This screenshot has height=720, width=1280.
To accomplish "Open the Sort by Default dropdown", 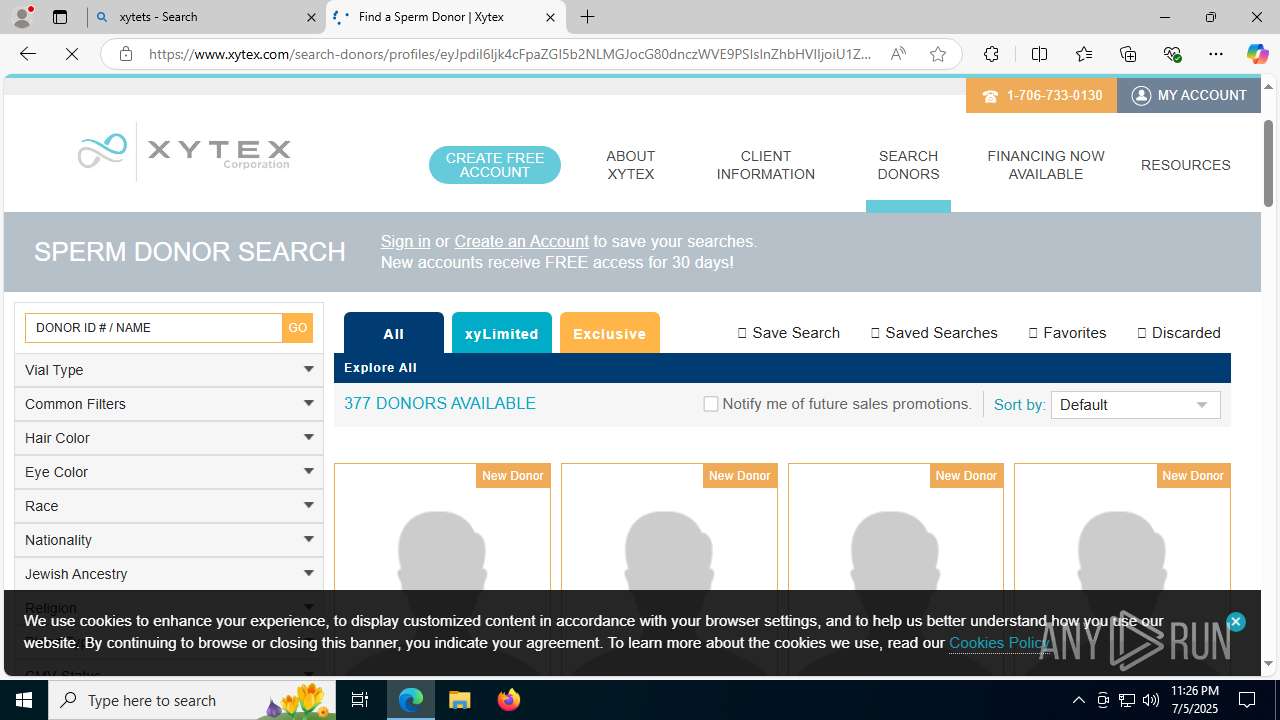I will pos(1135,405).
